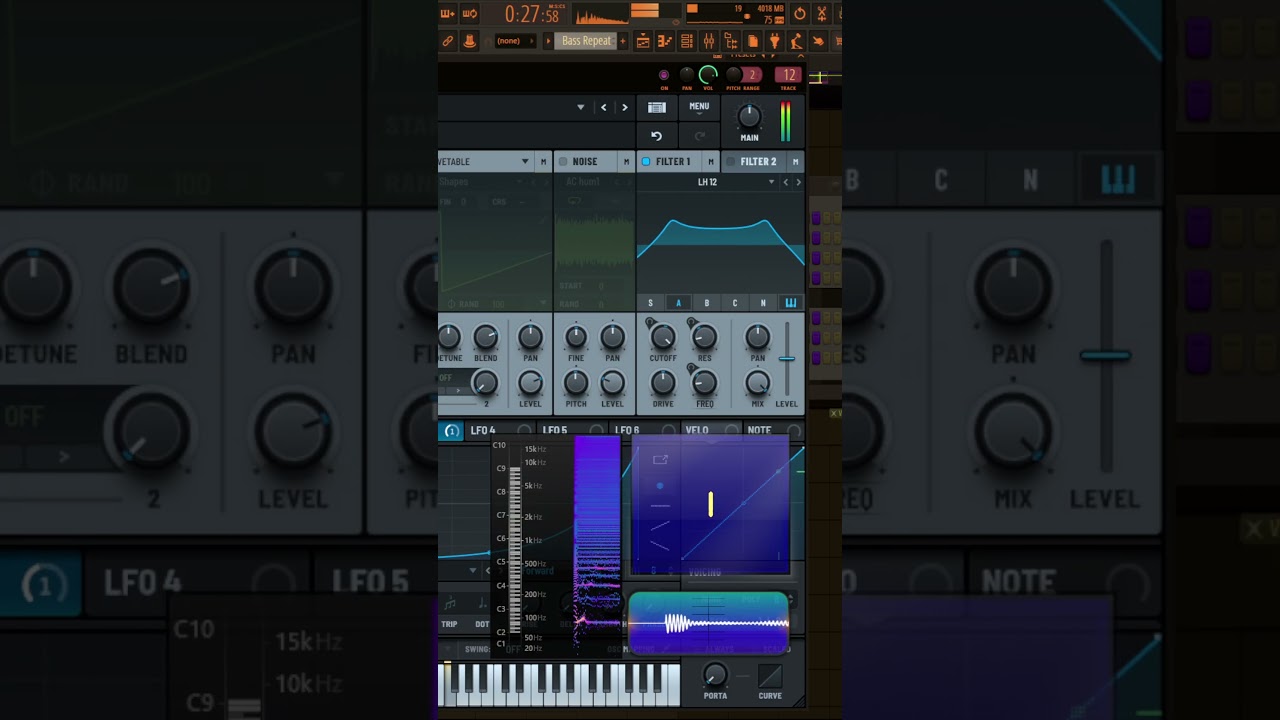Viewport: 1280px width, 720px height.
Task: Select previous preset arrow in Serum
Action: [603, 108]
